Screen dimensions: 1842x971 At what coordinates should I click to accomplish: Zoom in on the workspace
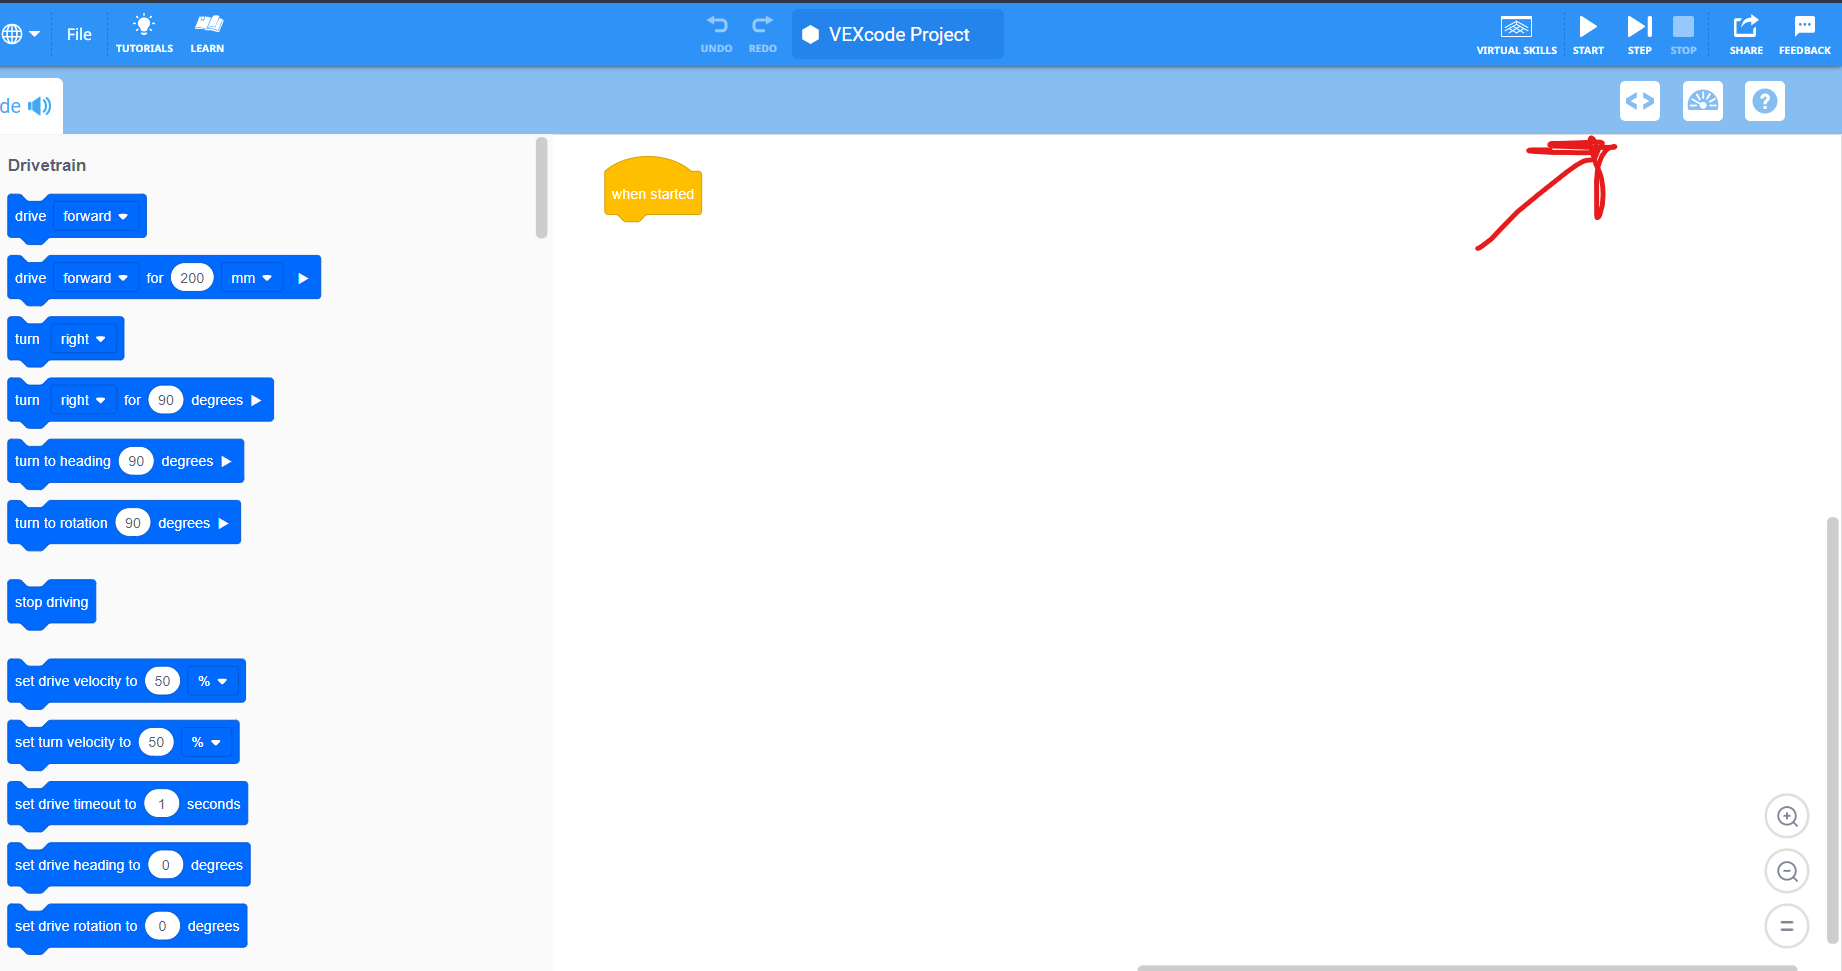(1787, 817)
